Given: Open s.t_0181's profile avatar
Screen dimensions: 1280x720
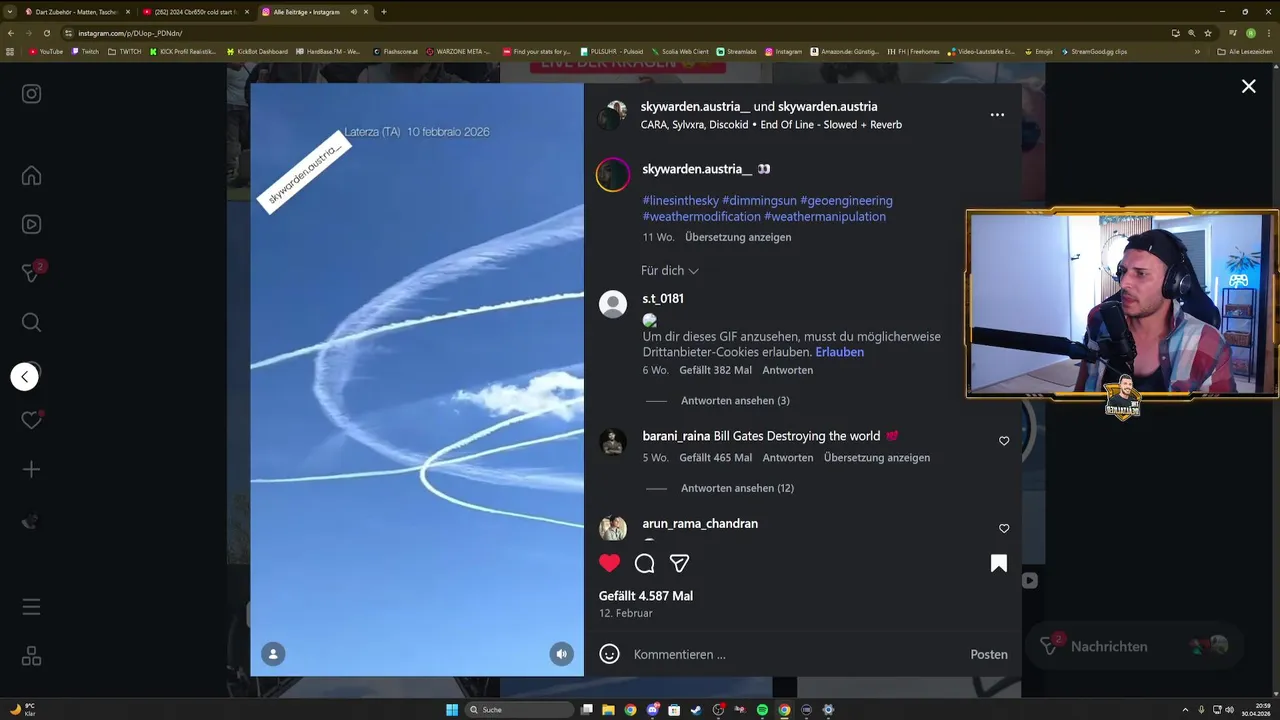Looking at the screenshot, I should coord(613,304).
